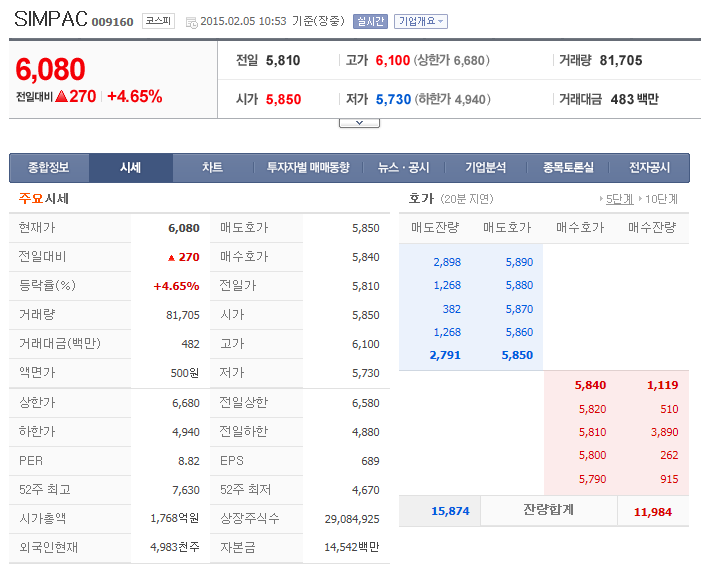This screenshot has width=701, height=569.
Task: Click the 52주 최저 value 4,670
Action: (366, 490)
